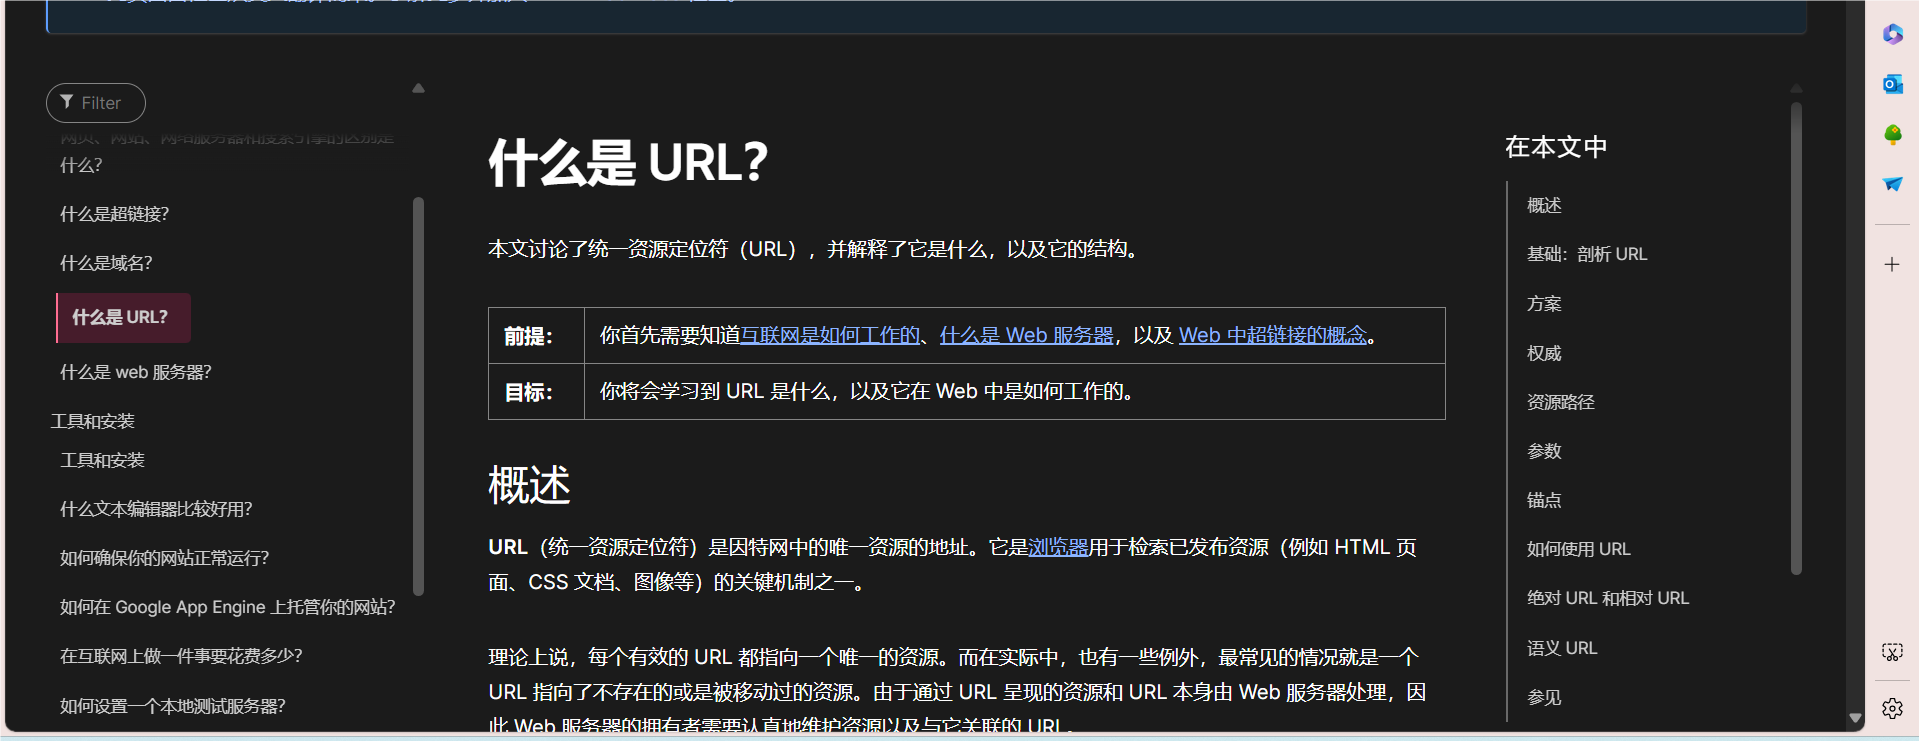Jump to 语义 URL section
The height and width of the screenshot is (741, 1919).
point(1562,648)
